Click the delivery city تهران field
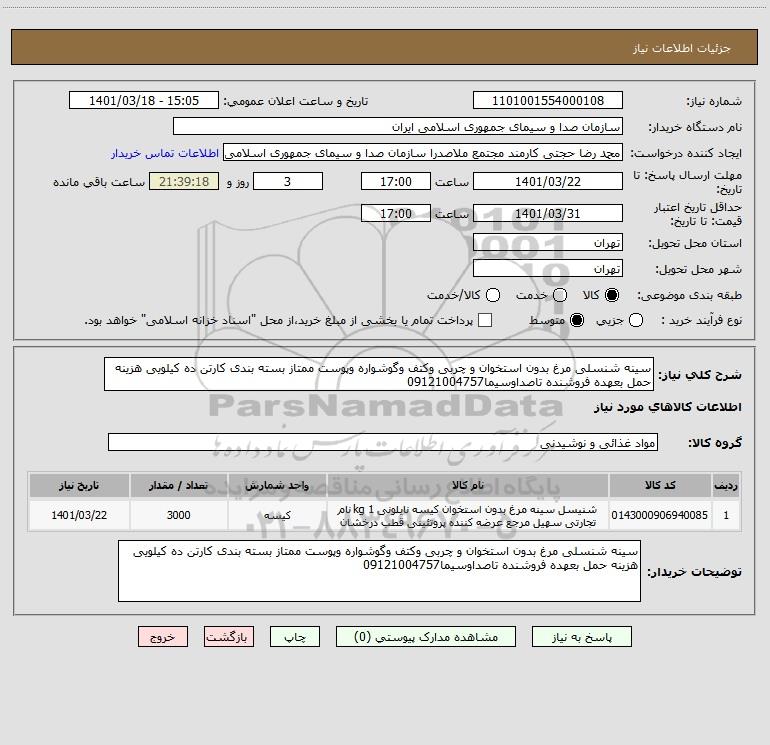Viewport: 770px width, 745px height. 548,269
